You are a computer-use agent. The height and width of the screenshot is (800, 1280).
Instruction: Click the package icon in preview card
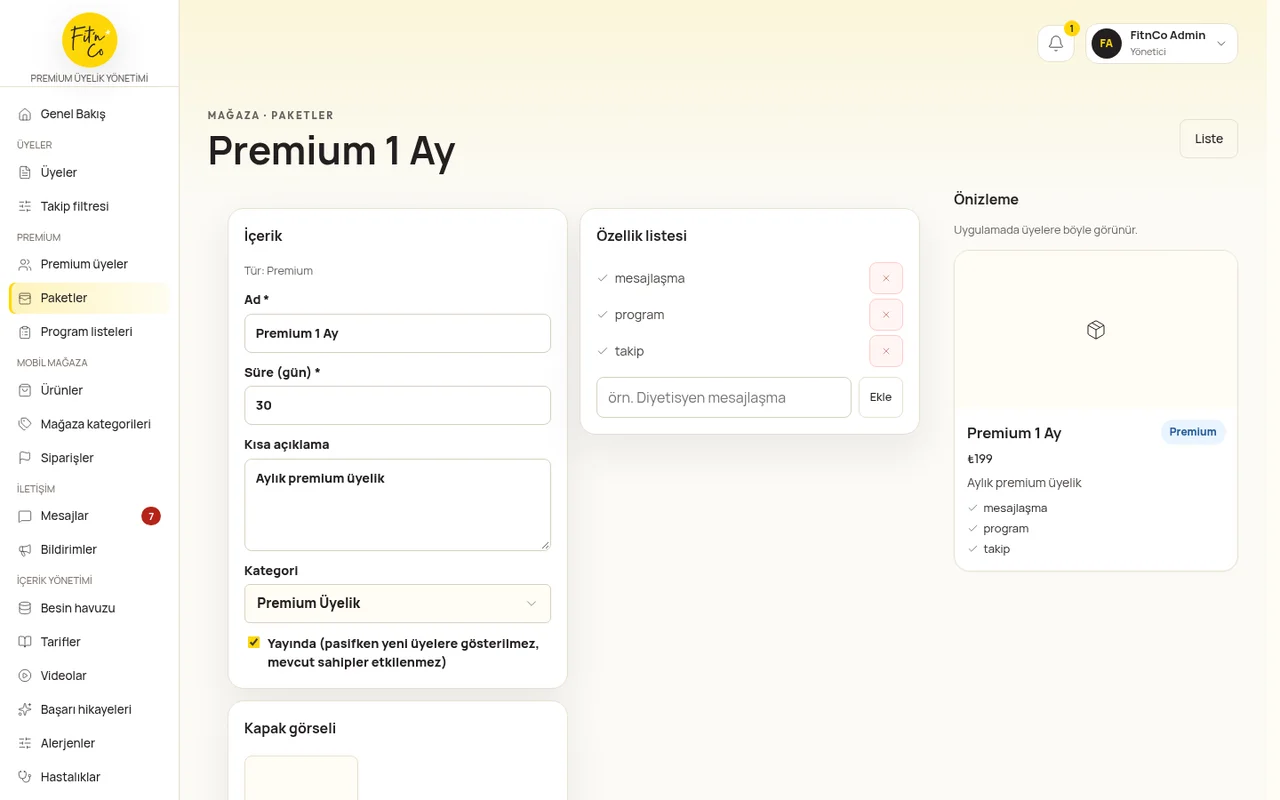[1096, 330]
